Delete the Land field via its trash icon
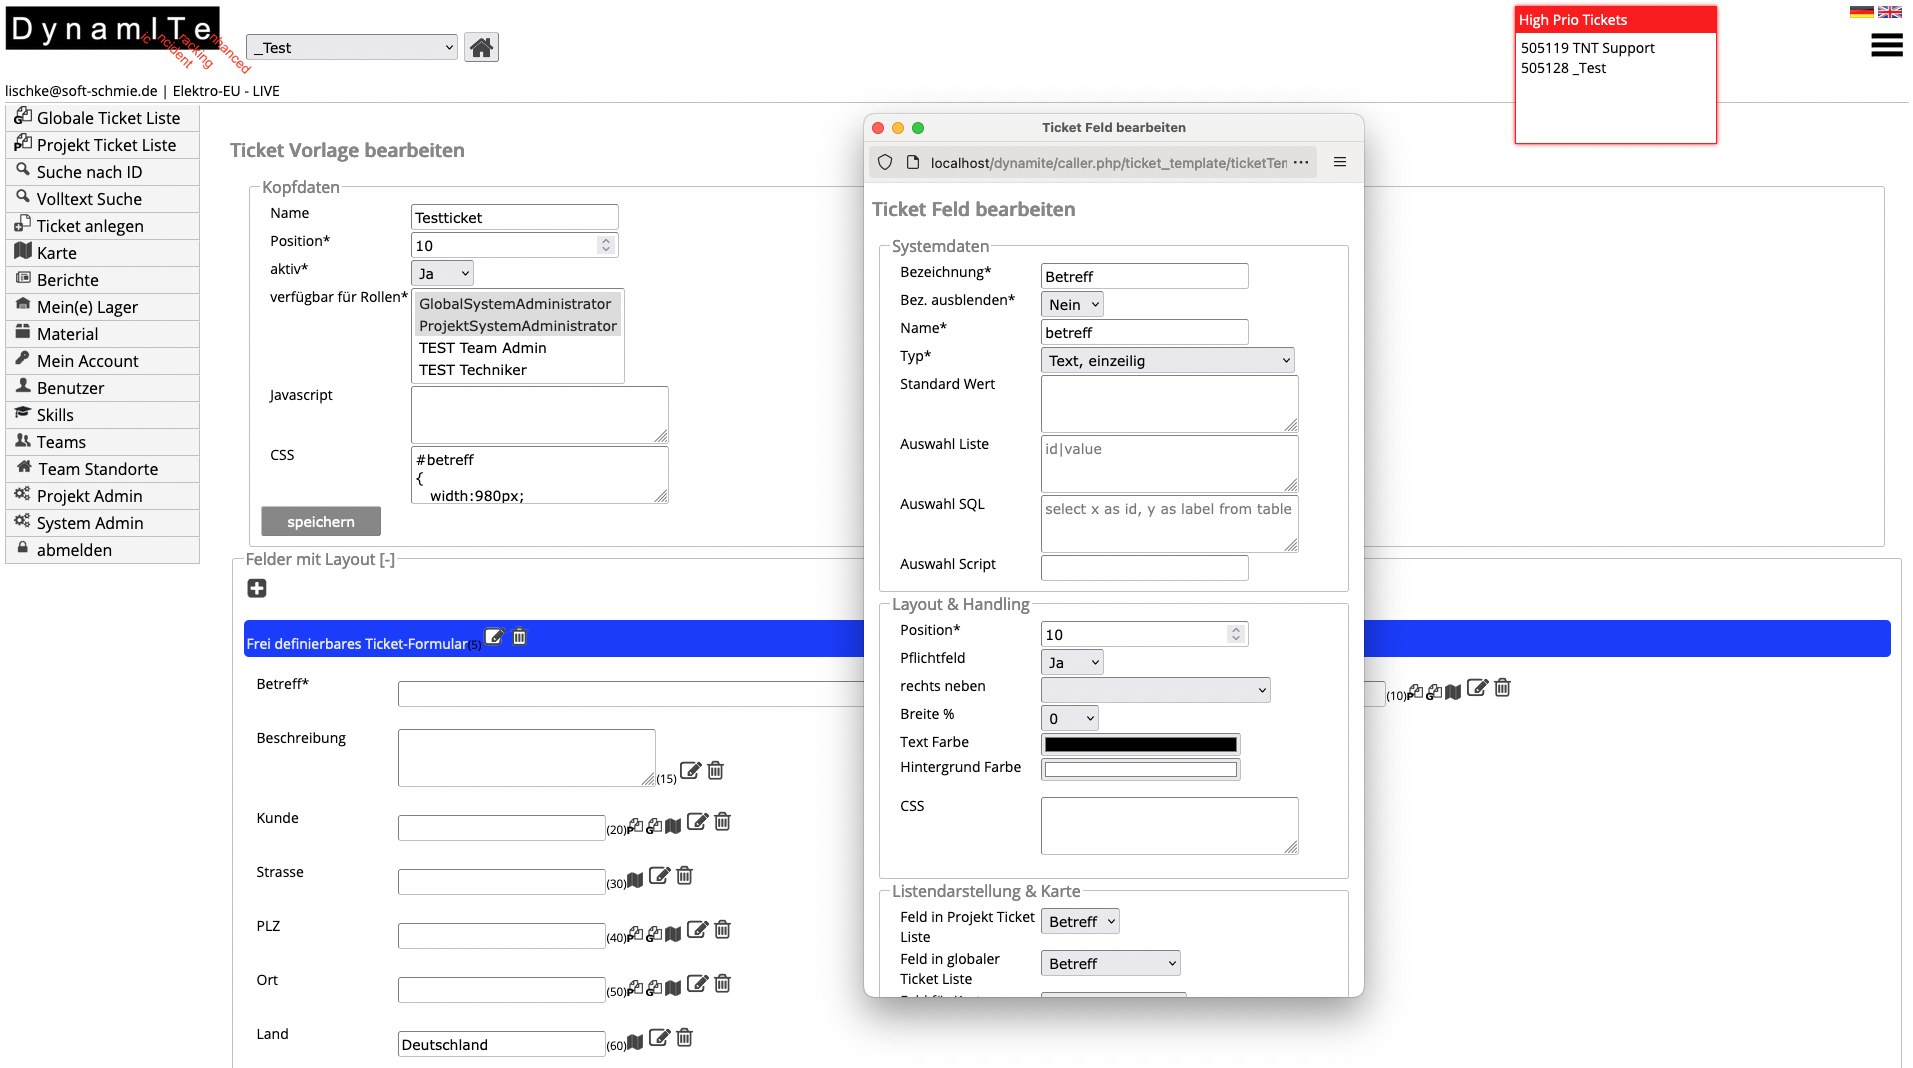 (x=684, y=1039)
